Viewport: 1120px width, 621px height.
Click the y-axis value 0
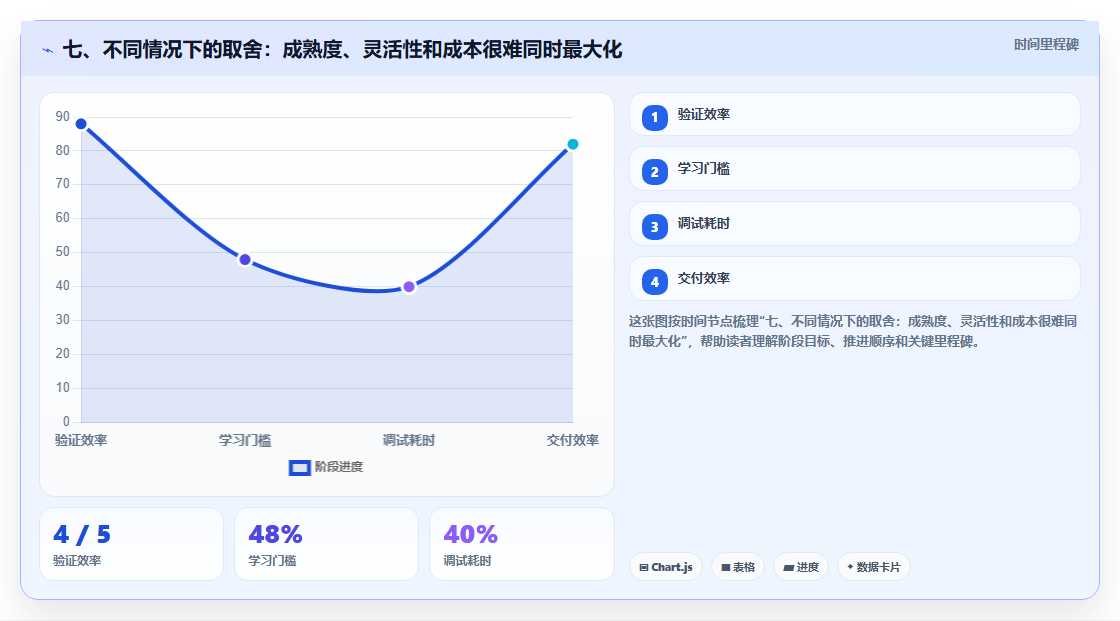coord(66,422)
